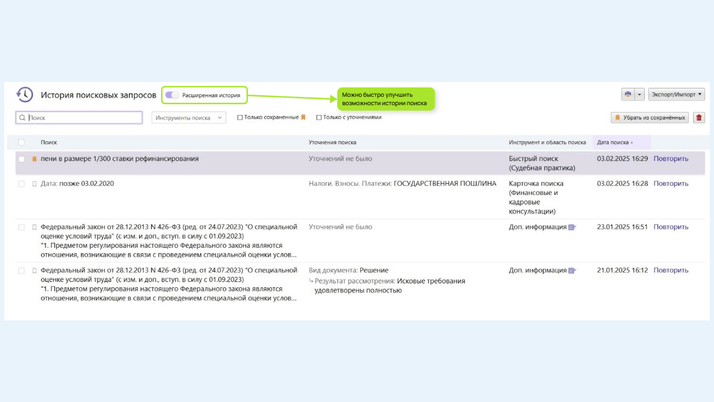Open the Инструменты поиска dropdown
Image resolution: width=714 pixels, height=402 pixels.
pos(189,117)
